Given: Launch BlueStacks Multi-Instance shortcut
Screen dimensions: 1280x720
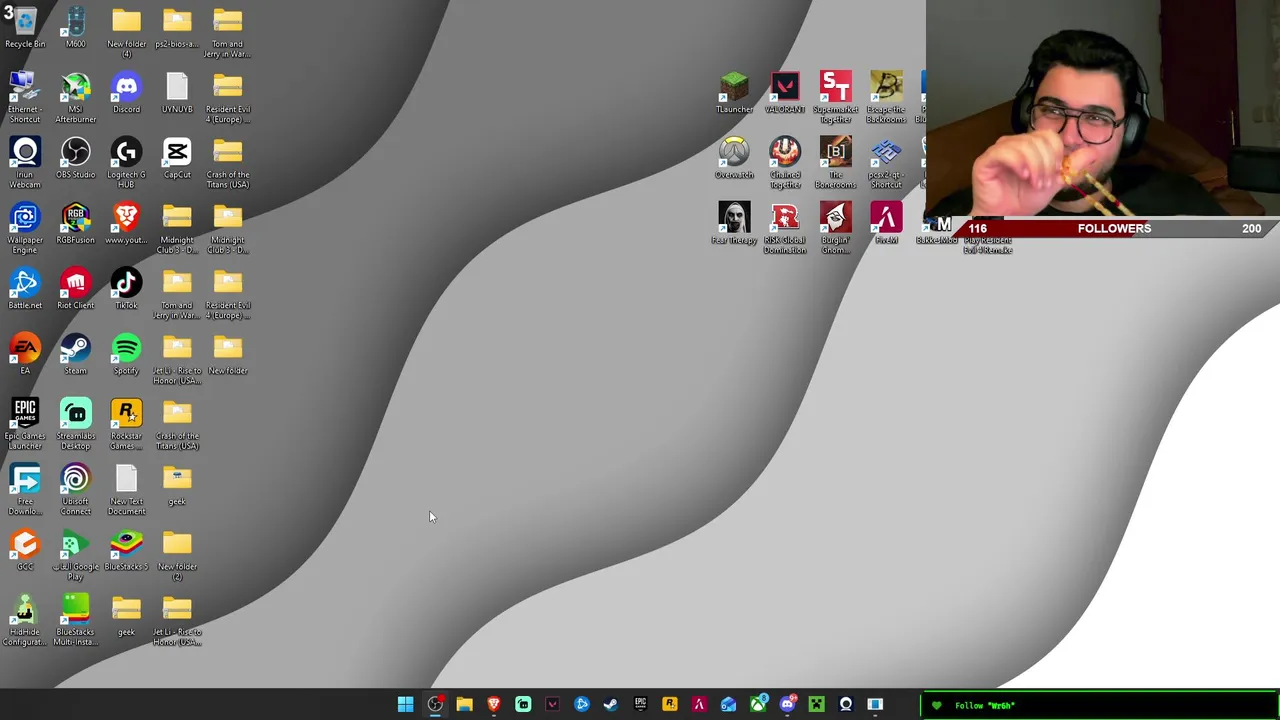Looking at the screenshot, I should pos(76,620).
